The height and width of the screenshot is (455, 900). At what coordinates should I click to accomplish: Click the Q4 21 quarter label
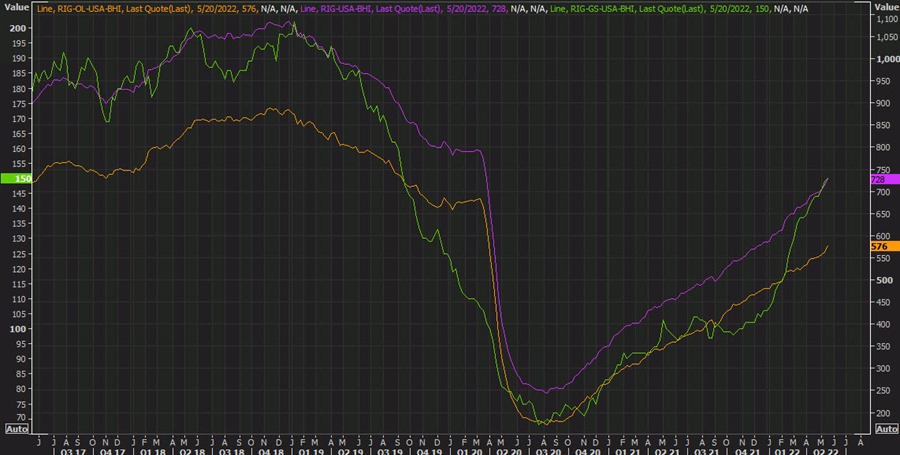748,451
